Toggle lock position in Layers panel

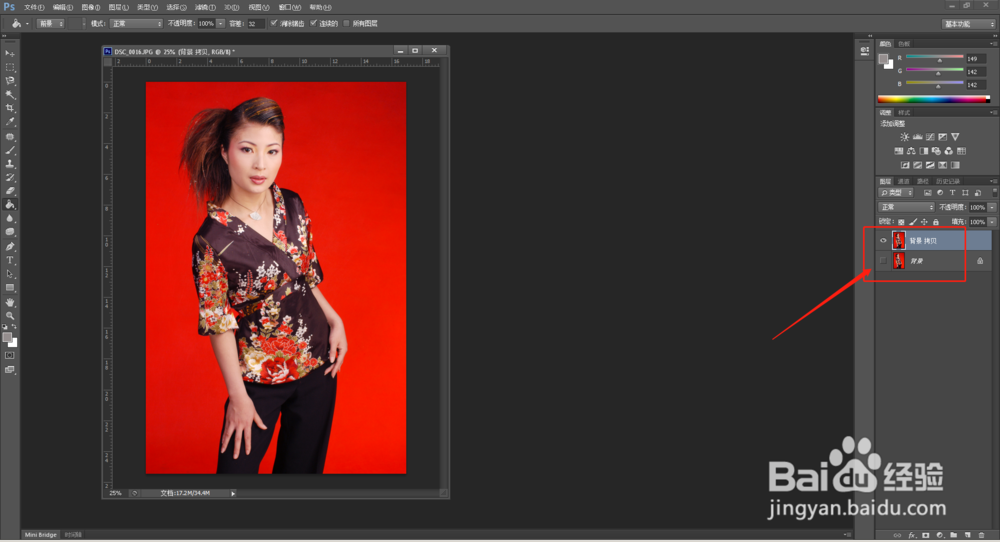pyautogui.click(x=924, y=222)
